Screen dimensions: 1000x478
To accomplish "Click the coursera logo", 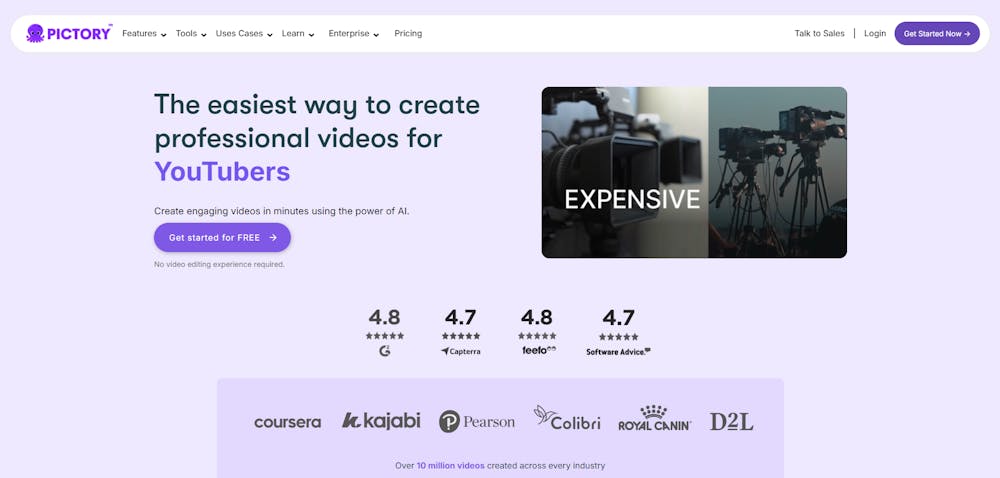I will tap(288, 422).
